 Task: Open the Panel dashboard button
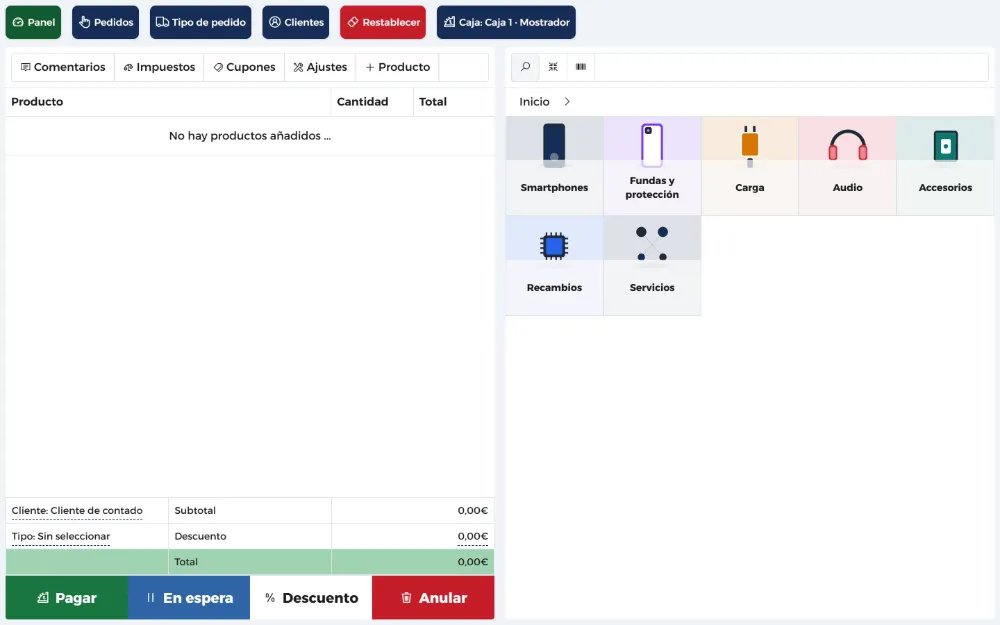click(33, 22)
